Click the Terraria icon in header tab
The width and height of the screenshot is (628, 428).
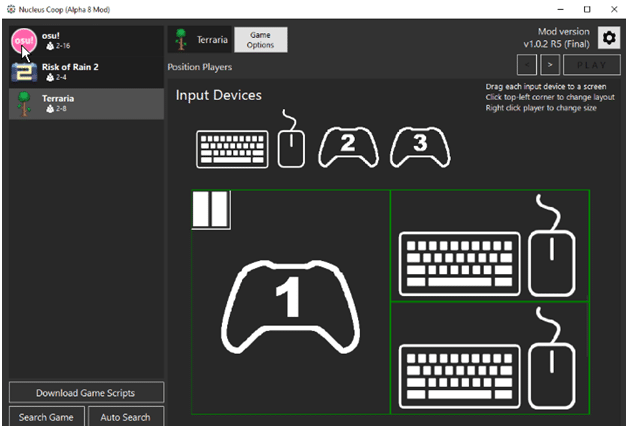tap(181, 39)
